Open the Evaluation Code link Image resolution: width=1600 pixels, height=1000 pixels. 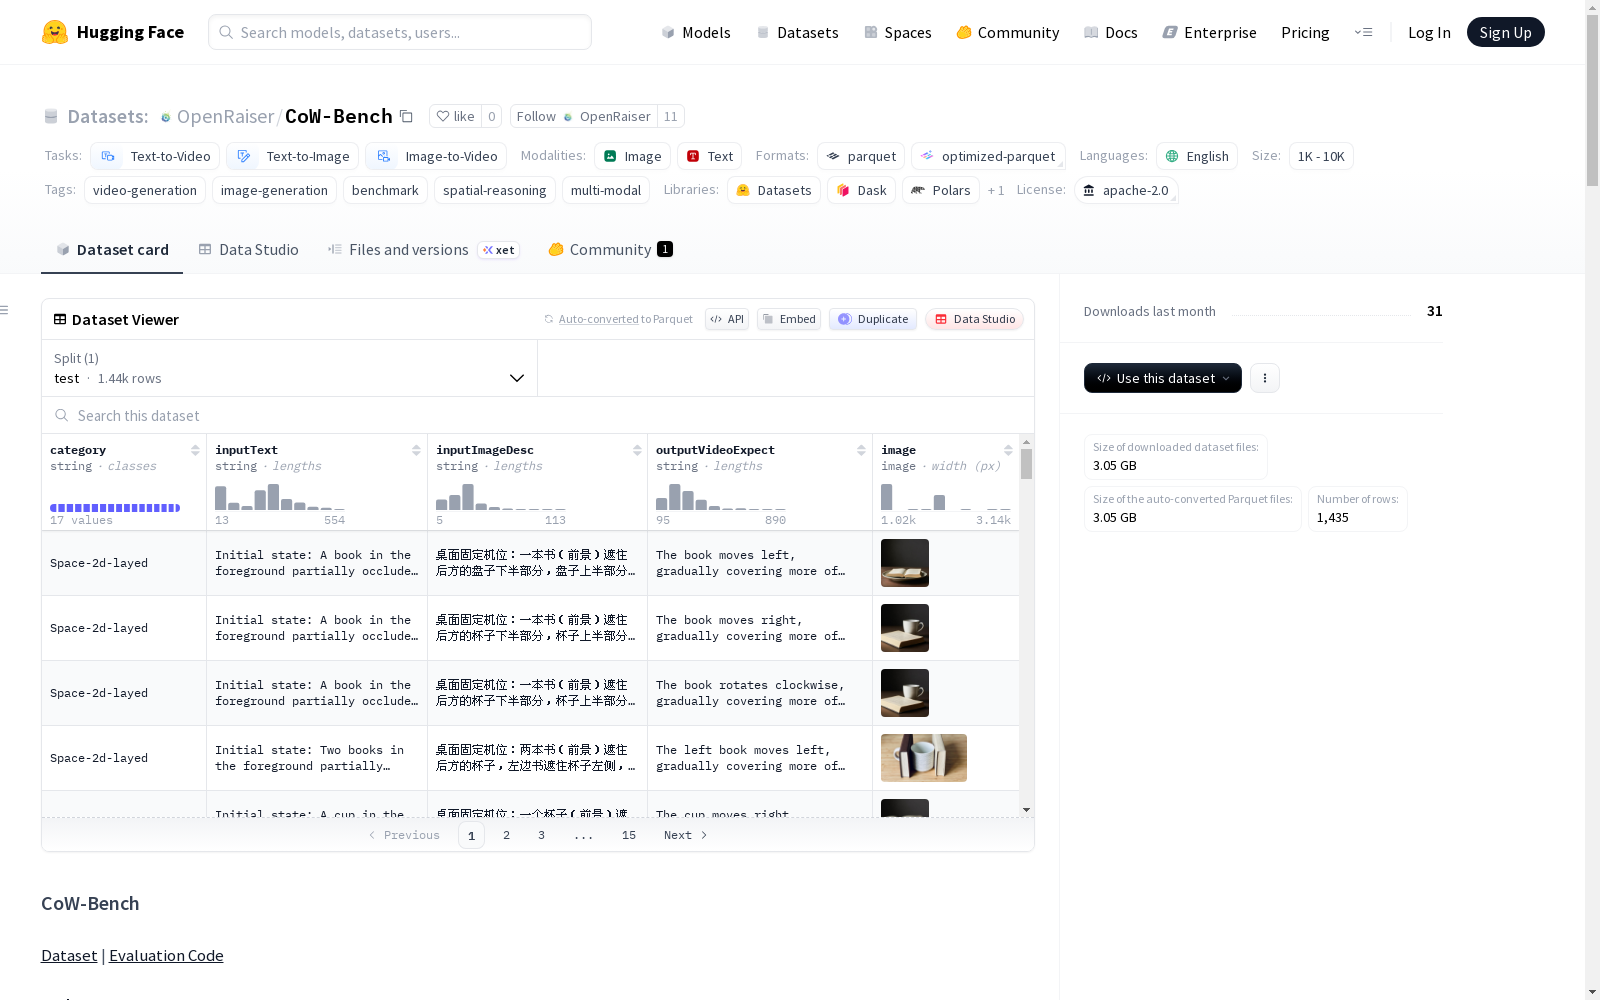[x=166, y=956]
